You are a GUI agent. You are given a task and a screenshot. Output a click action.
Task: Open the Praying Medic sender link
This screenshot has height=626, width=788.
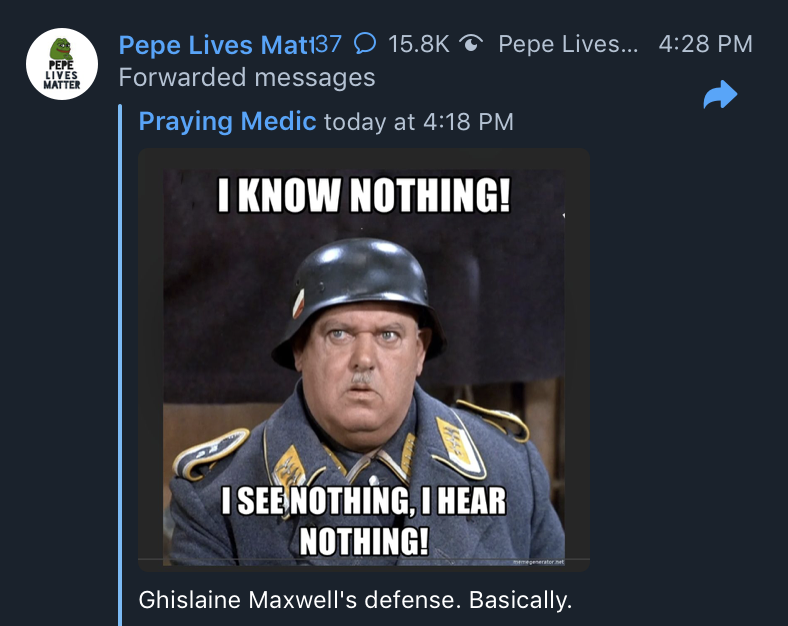point(227,121)
